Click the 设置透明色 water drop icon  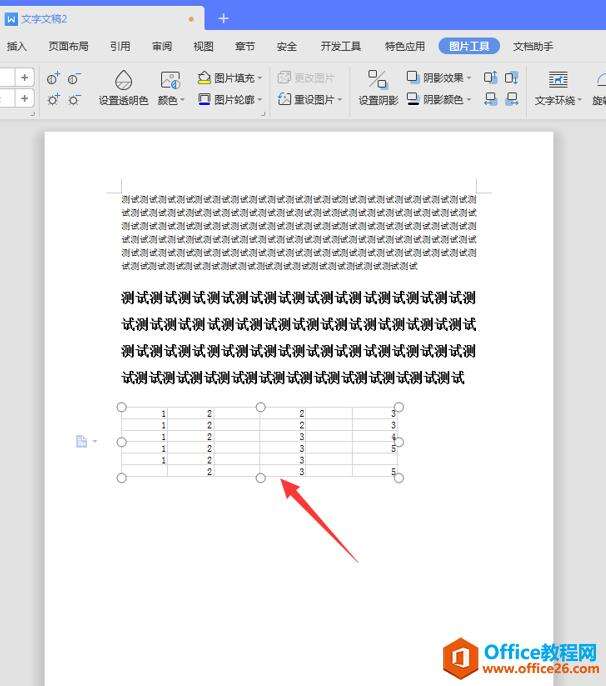[x=123, y=80]
